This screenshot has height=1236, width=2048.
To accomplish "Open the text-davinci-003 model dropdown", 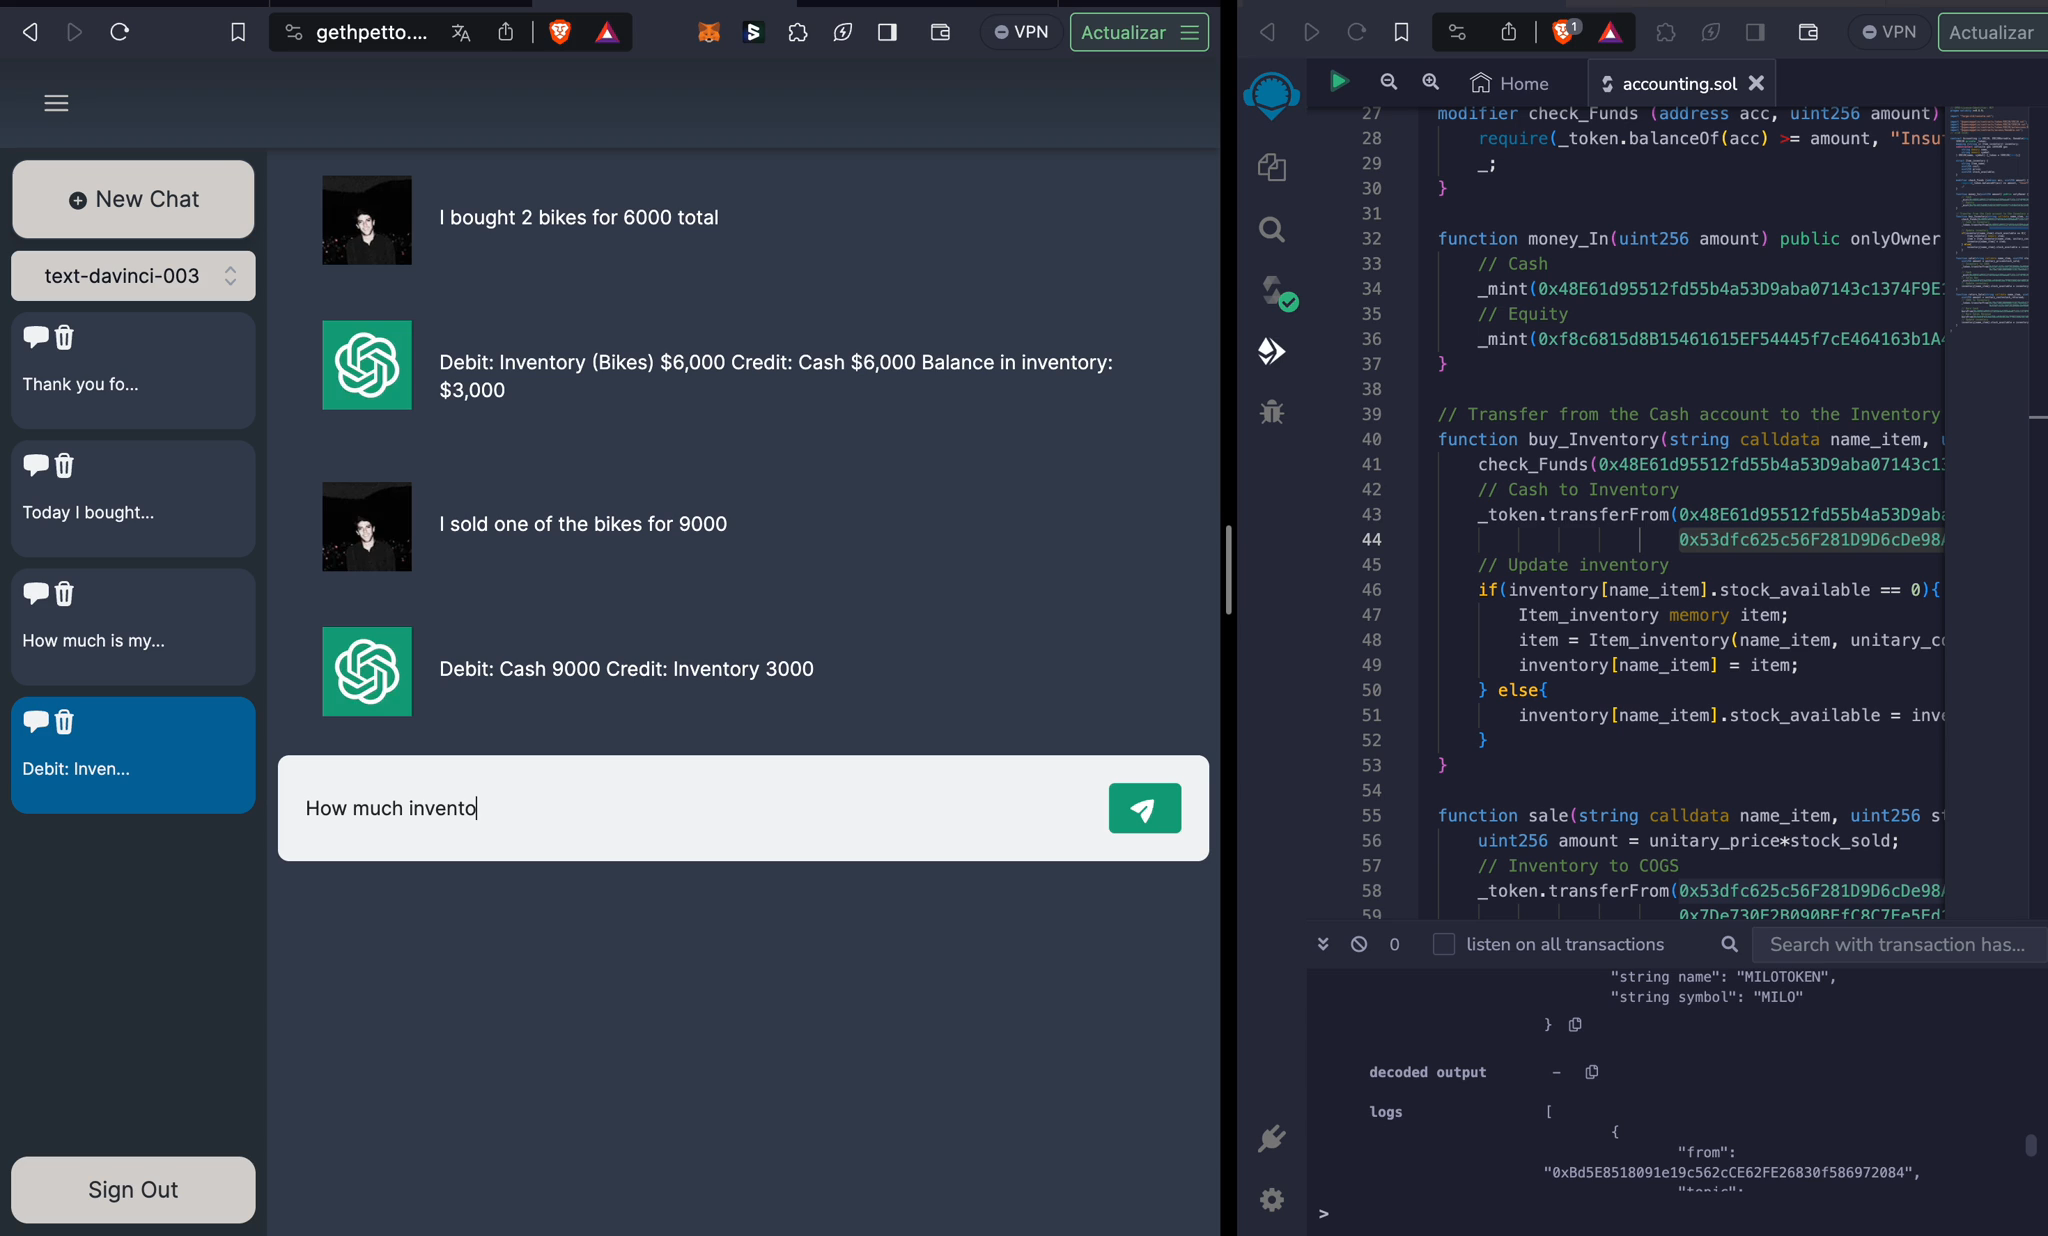I will click(x=133, y=276).
